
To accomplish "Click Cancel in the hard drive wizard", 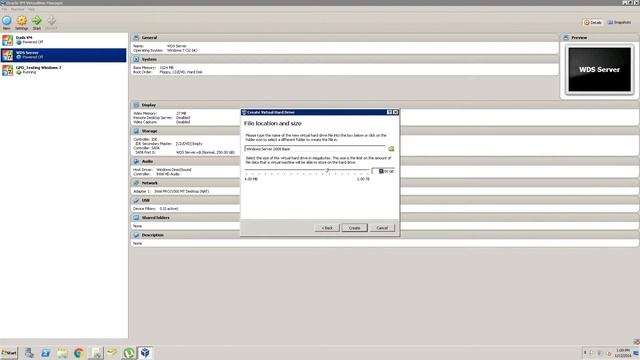I will click(x=382, y=228).
